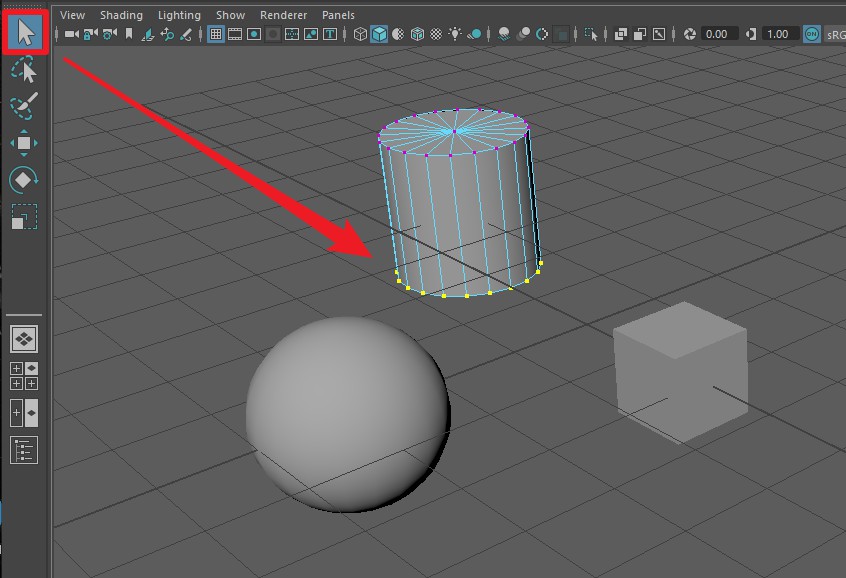Screen dimensions: 846x578
Task: Lock the current camera
Action: 91,35
